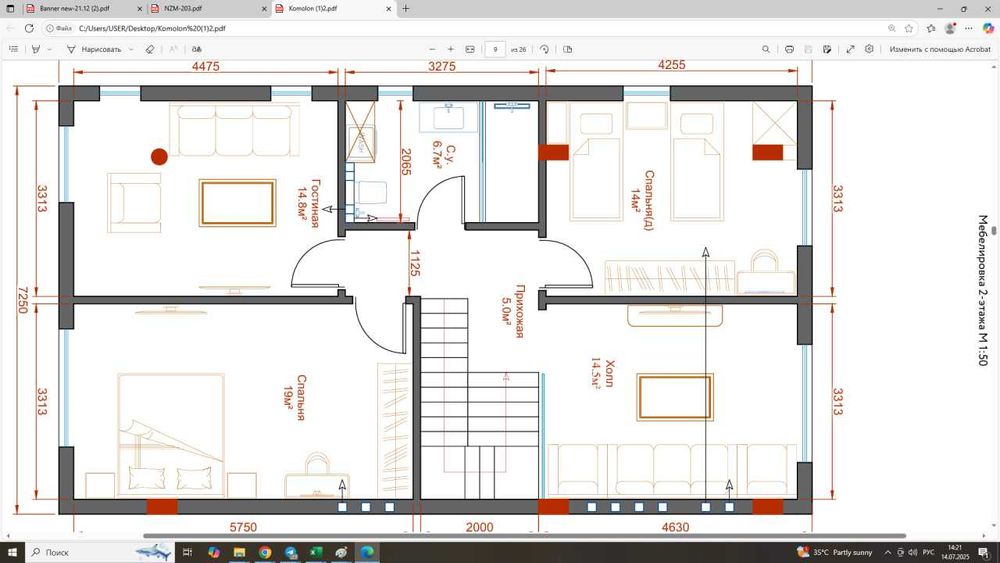Click the page number input field
Screen dimensions: 1000x563
tap(494, 49)
